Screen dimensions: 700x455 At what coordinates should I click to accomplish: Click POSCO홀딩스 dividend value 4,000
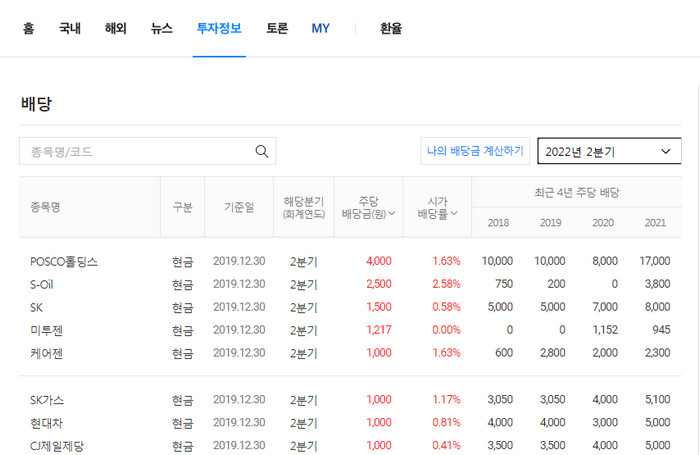[379, 261]
